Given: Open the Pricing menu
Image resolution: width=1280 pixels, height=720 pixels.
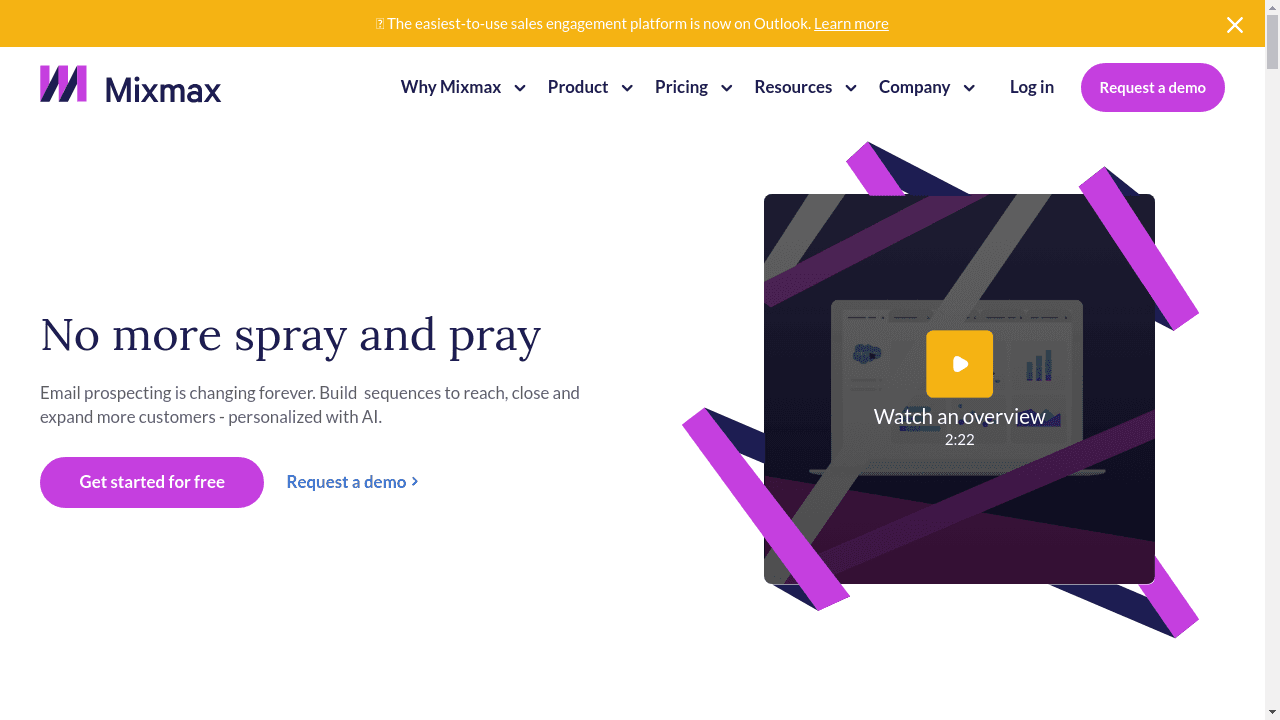Looking at the screenshot, I should 681,87.
